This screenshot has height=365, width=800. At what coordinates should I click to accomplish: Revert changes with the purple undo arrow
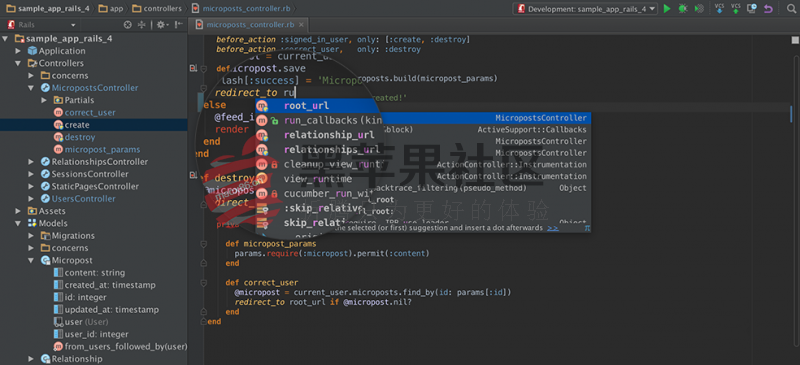tap(768, 9)
